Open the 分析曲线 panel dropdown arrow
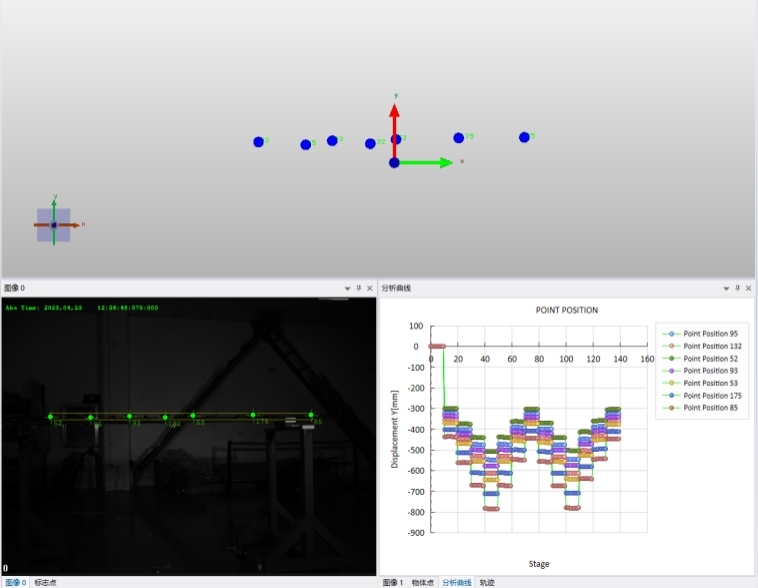 (727, 288)
